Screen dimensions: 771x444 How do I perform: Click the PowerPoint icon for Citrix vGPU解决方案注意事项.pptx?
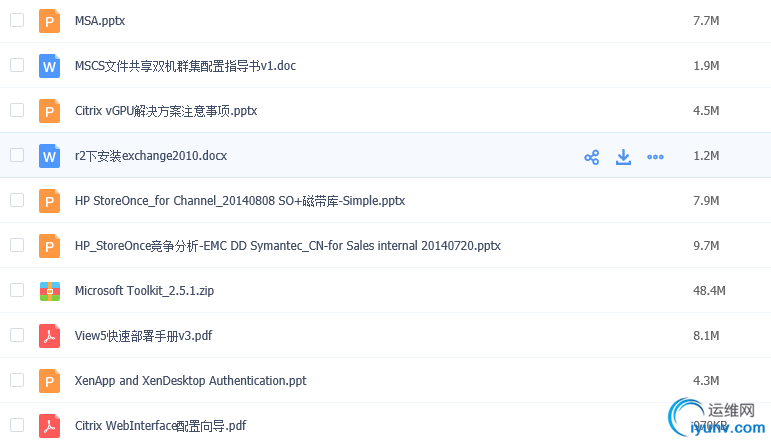49,111
